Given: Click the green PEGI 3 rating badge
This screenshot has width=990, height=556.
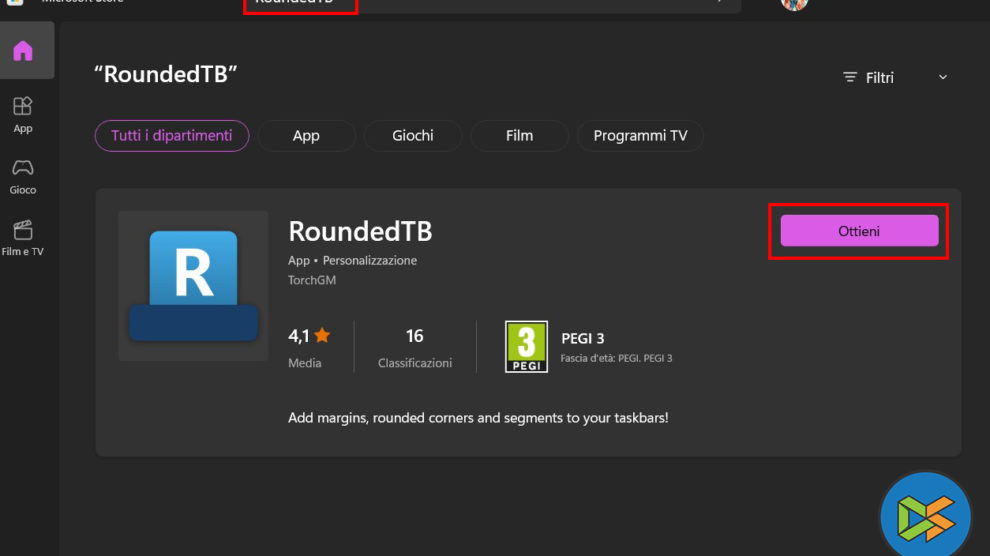Looking at the screenshot, I should click(526, 347).
